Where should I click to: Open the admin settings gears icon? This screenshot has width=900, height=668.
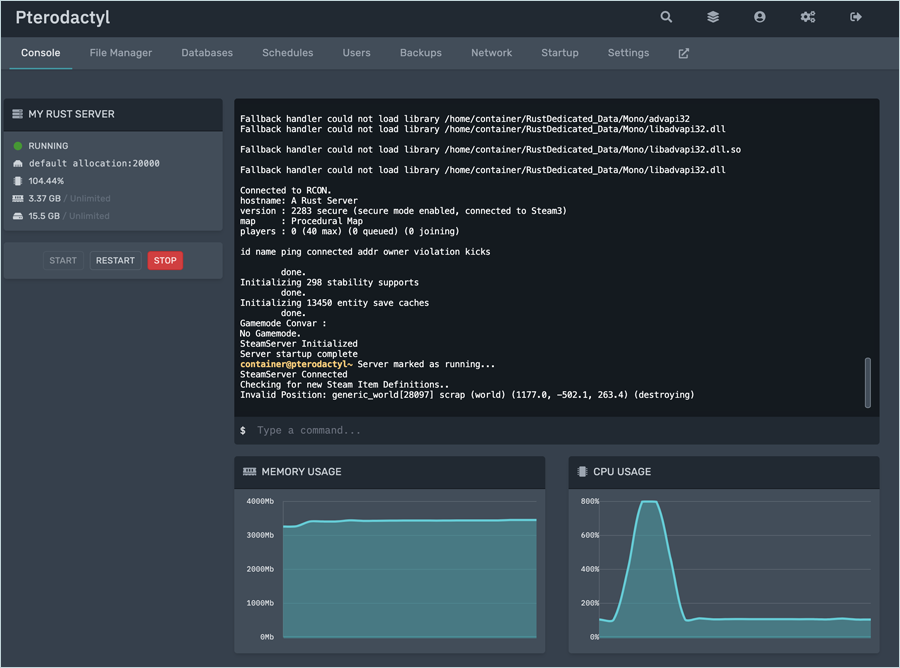coord(808,17)
